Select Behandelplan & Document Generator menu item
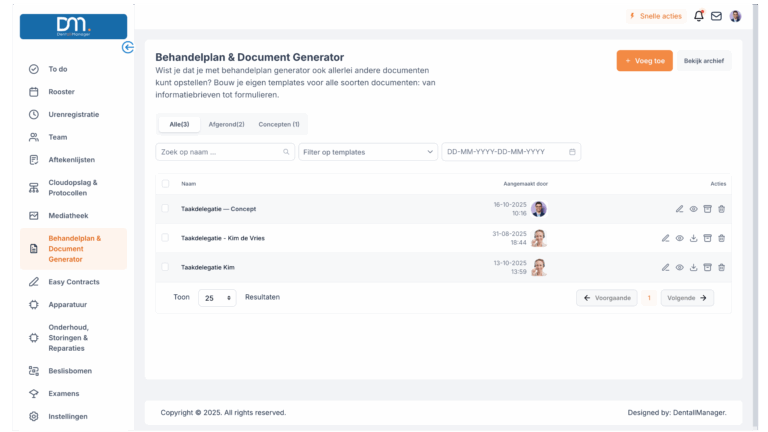Viewport: 768px width, 432px height. click(73, 249)
